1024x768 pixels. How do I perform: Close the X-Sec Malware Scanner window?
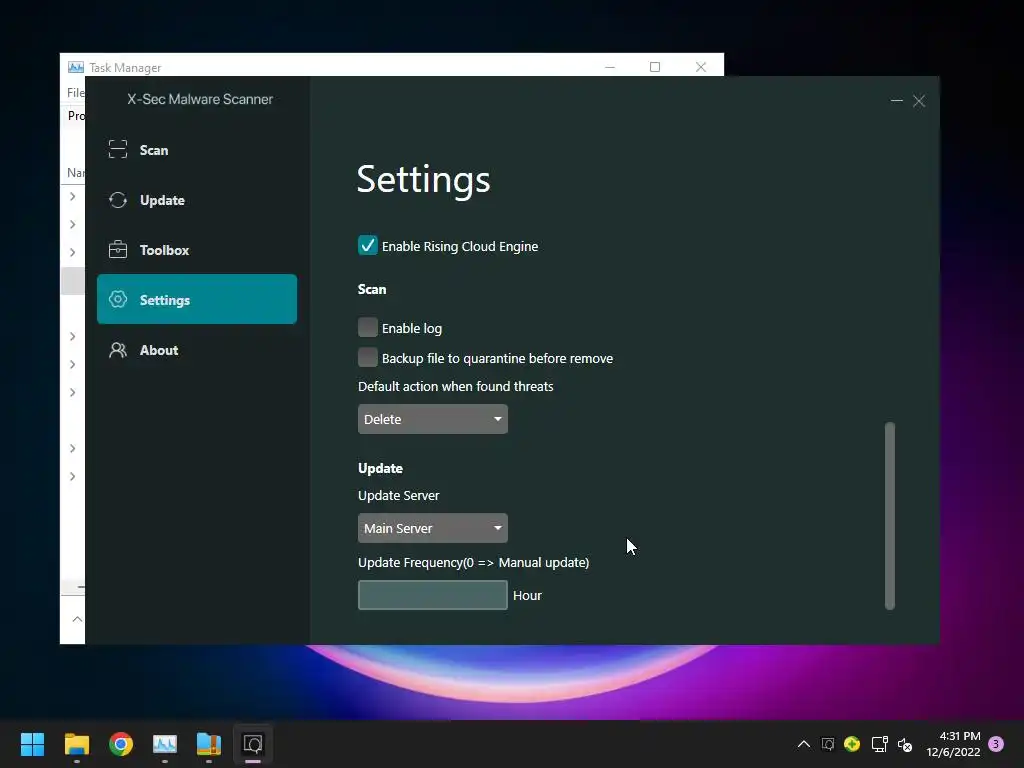[919, 101]
